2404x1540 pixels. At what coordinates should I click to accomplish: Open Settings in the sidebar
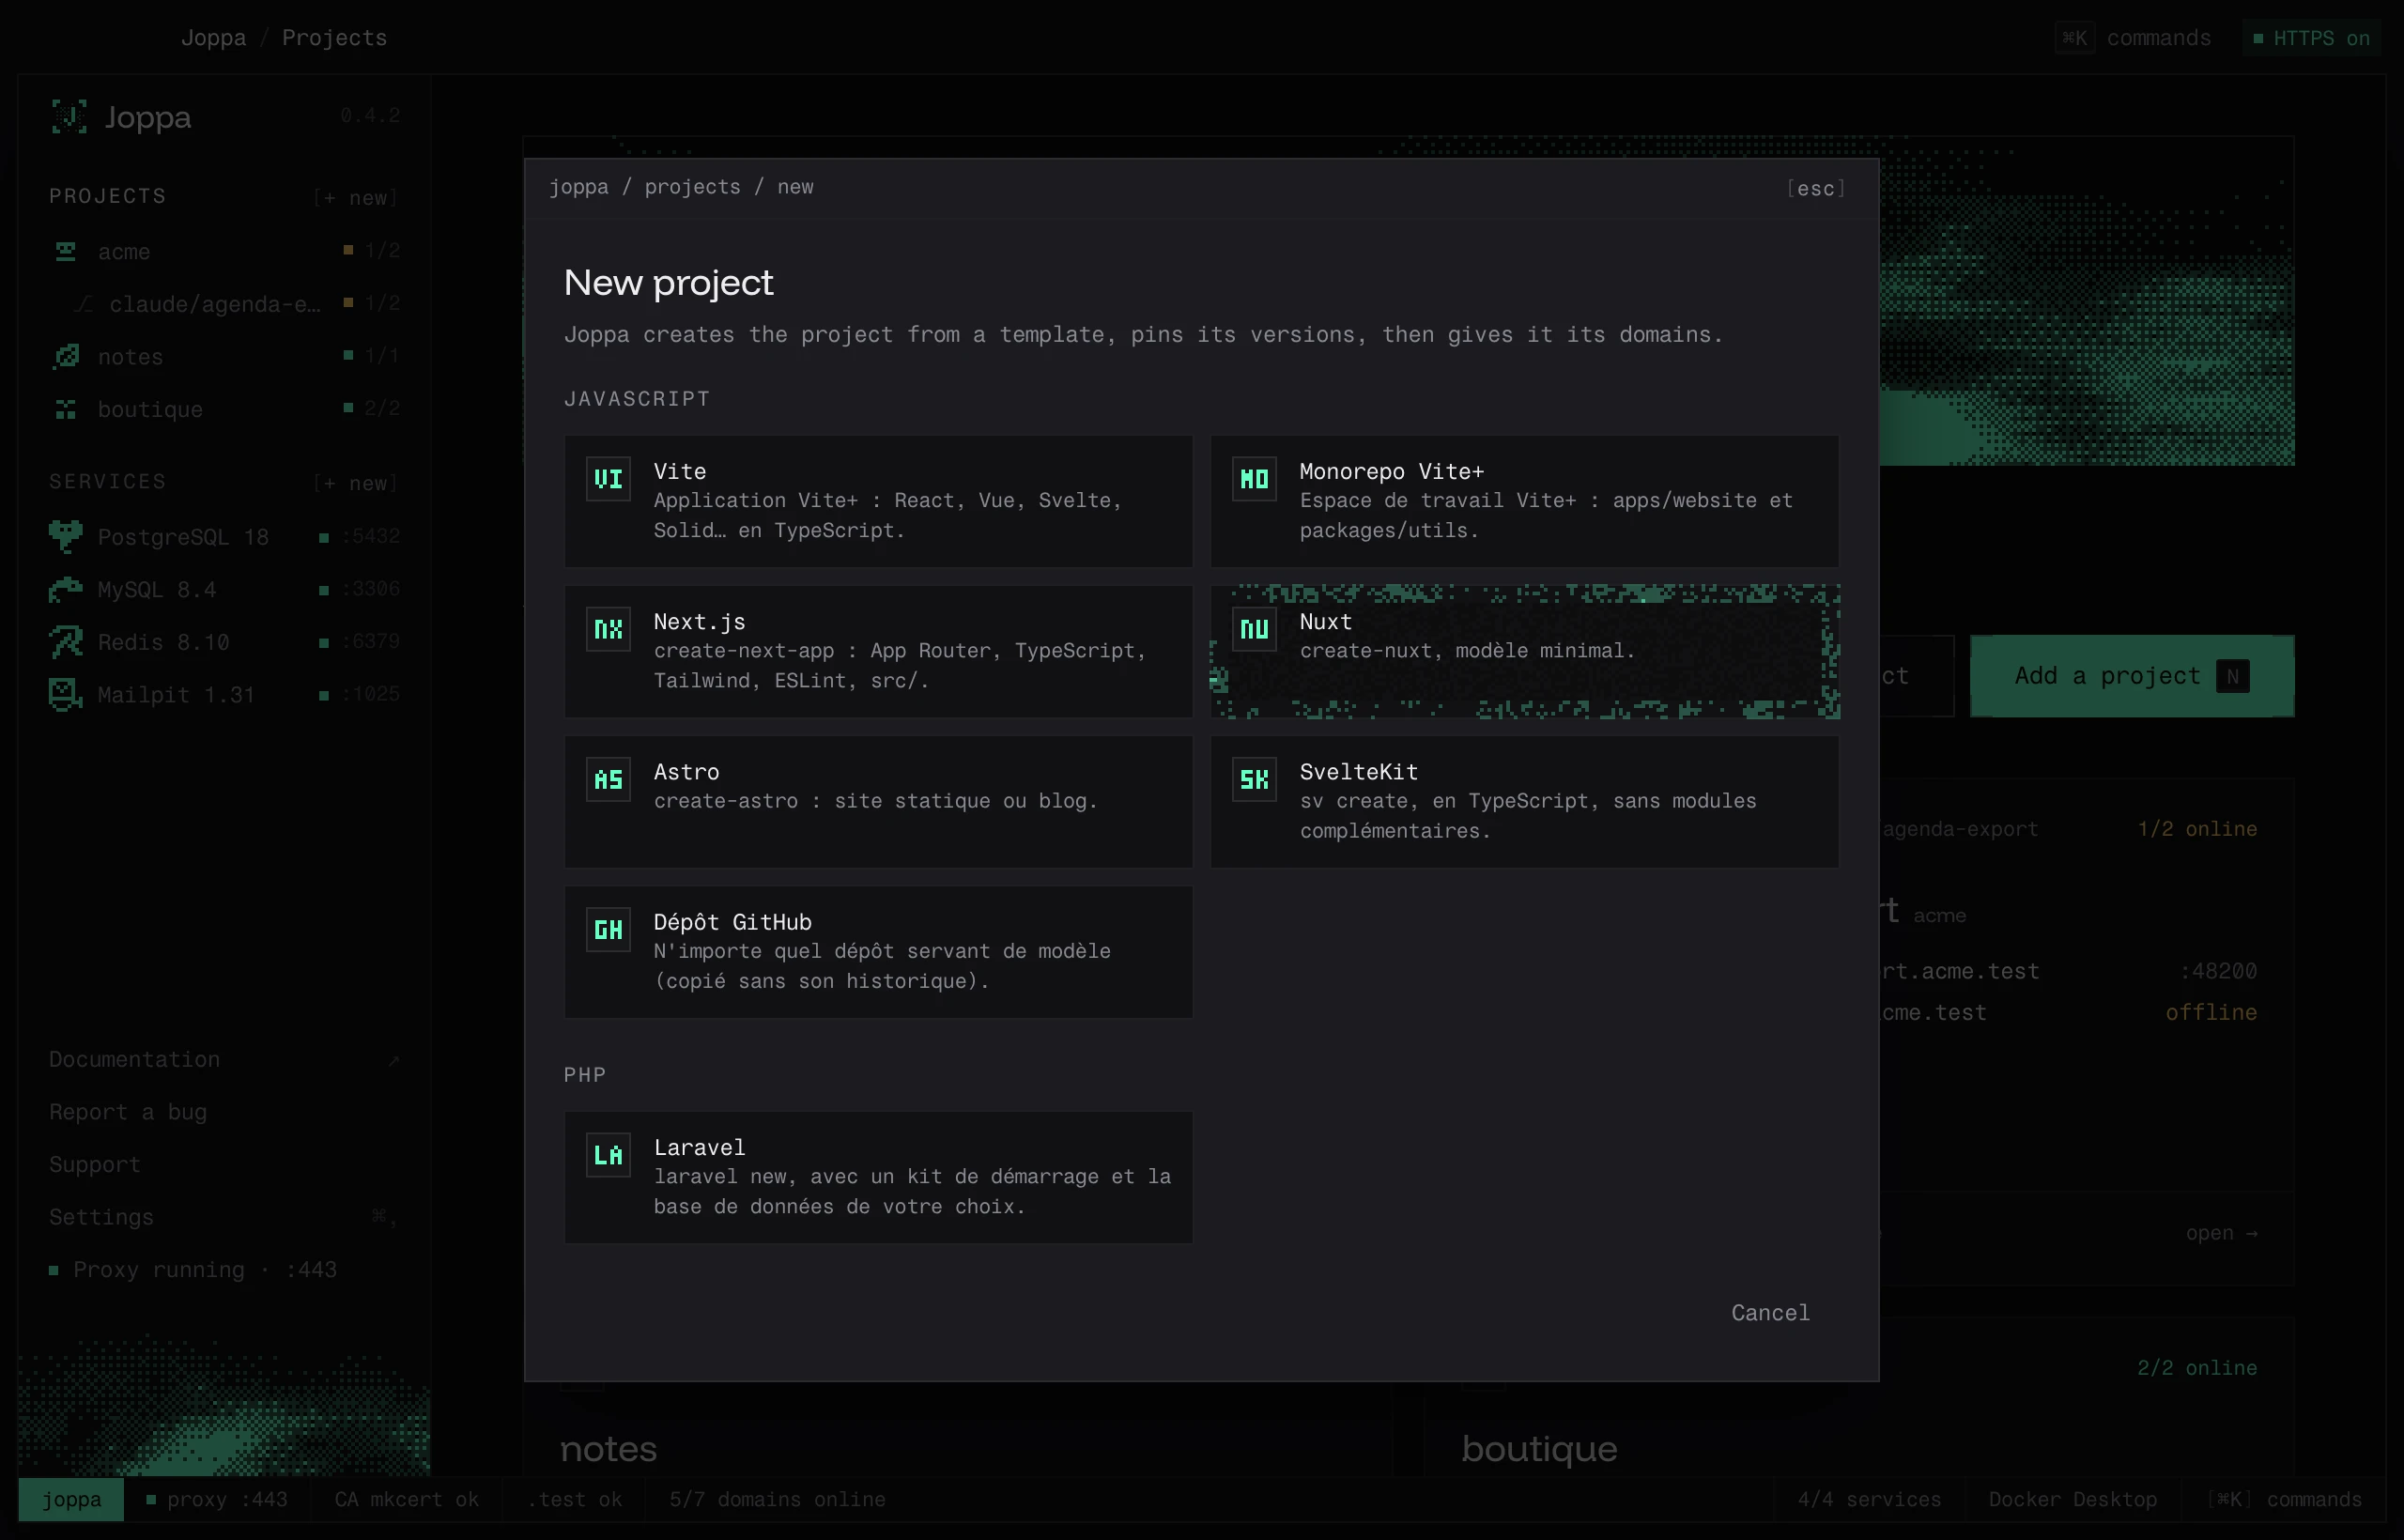(x=224, y=1217)
